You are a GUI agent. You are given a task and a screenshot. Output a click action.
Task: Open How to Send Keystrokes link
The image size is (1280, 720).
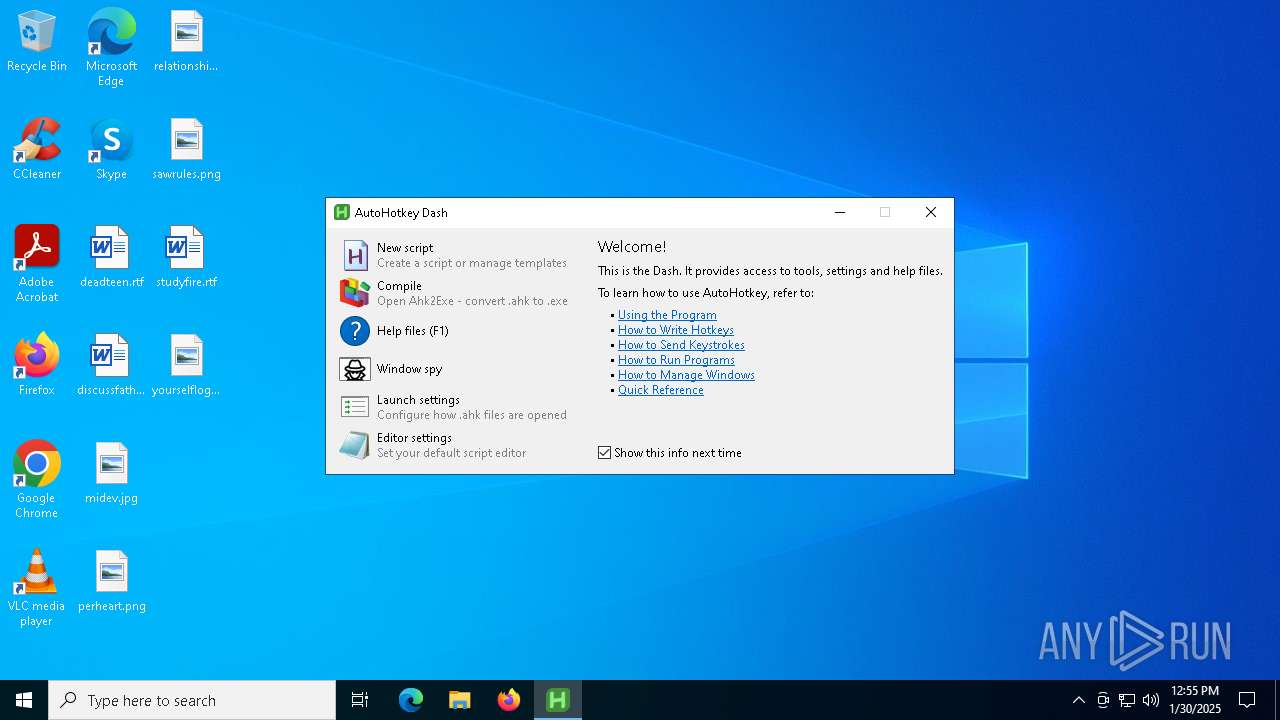point(681,345)
